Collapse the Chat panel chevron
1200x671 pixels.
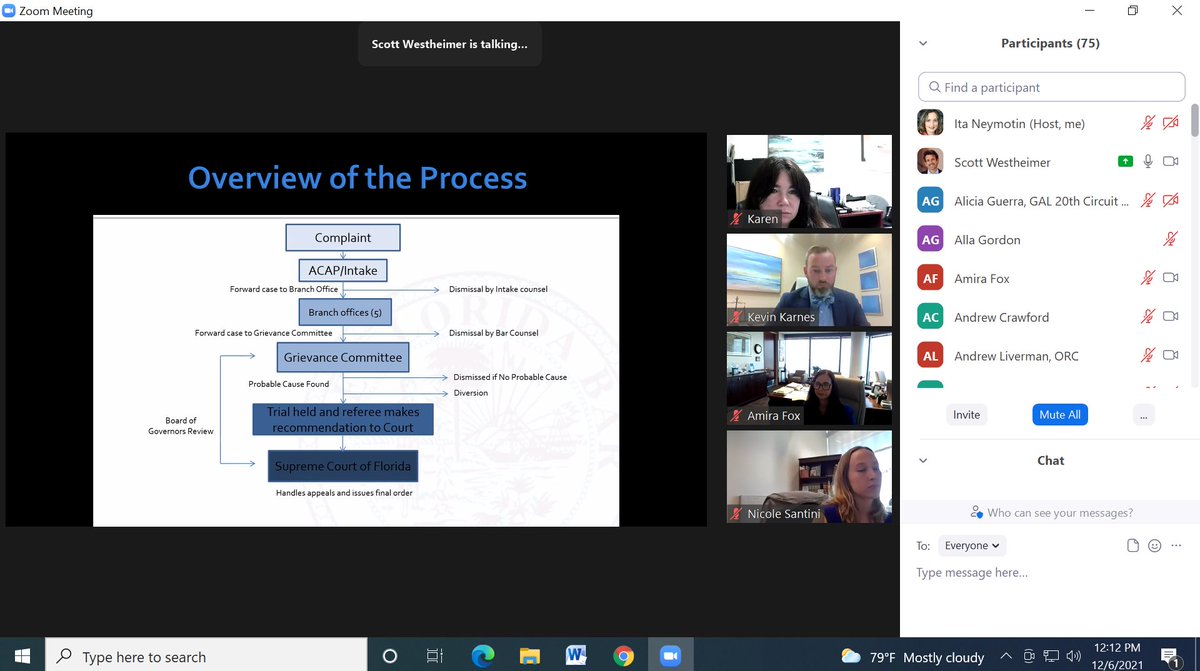[922, 461]
